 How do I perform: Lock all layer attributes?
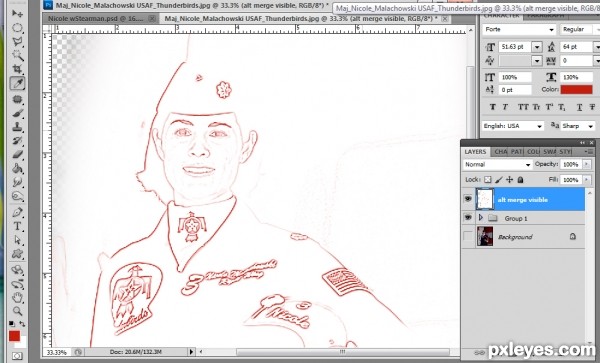(x=520, y=179)
